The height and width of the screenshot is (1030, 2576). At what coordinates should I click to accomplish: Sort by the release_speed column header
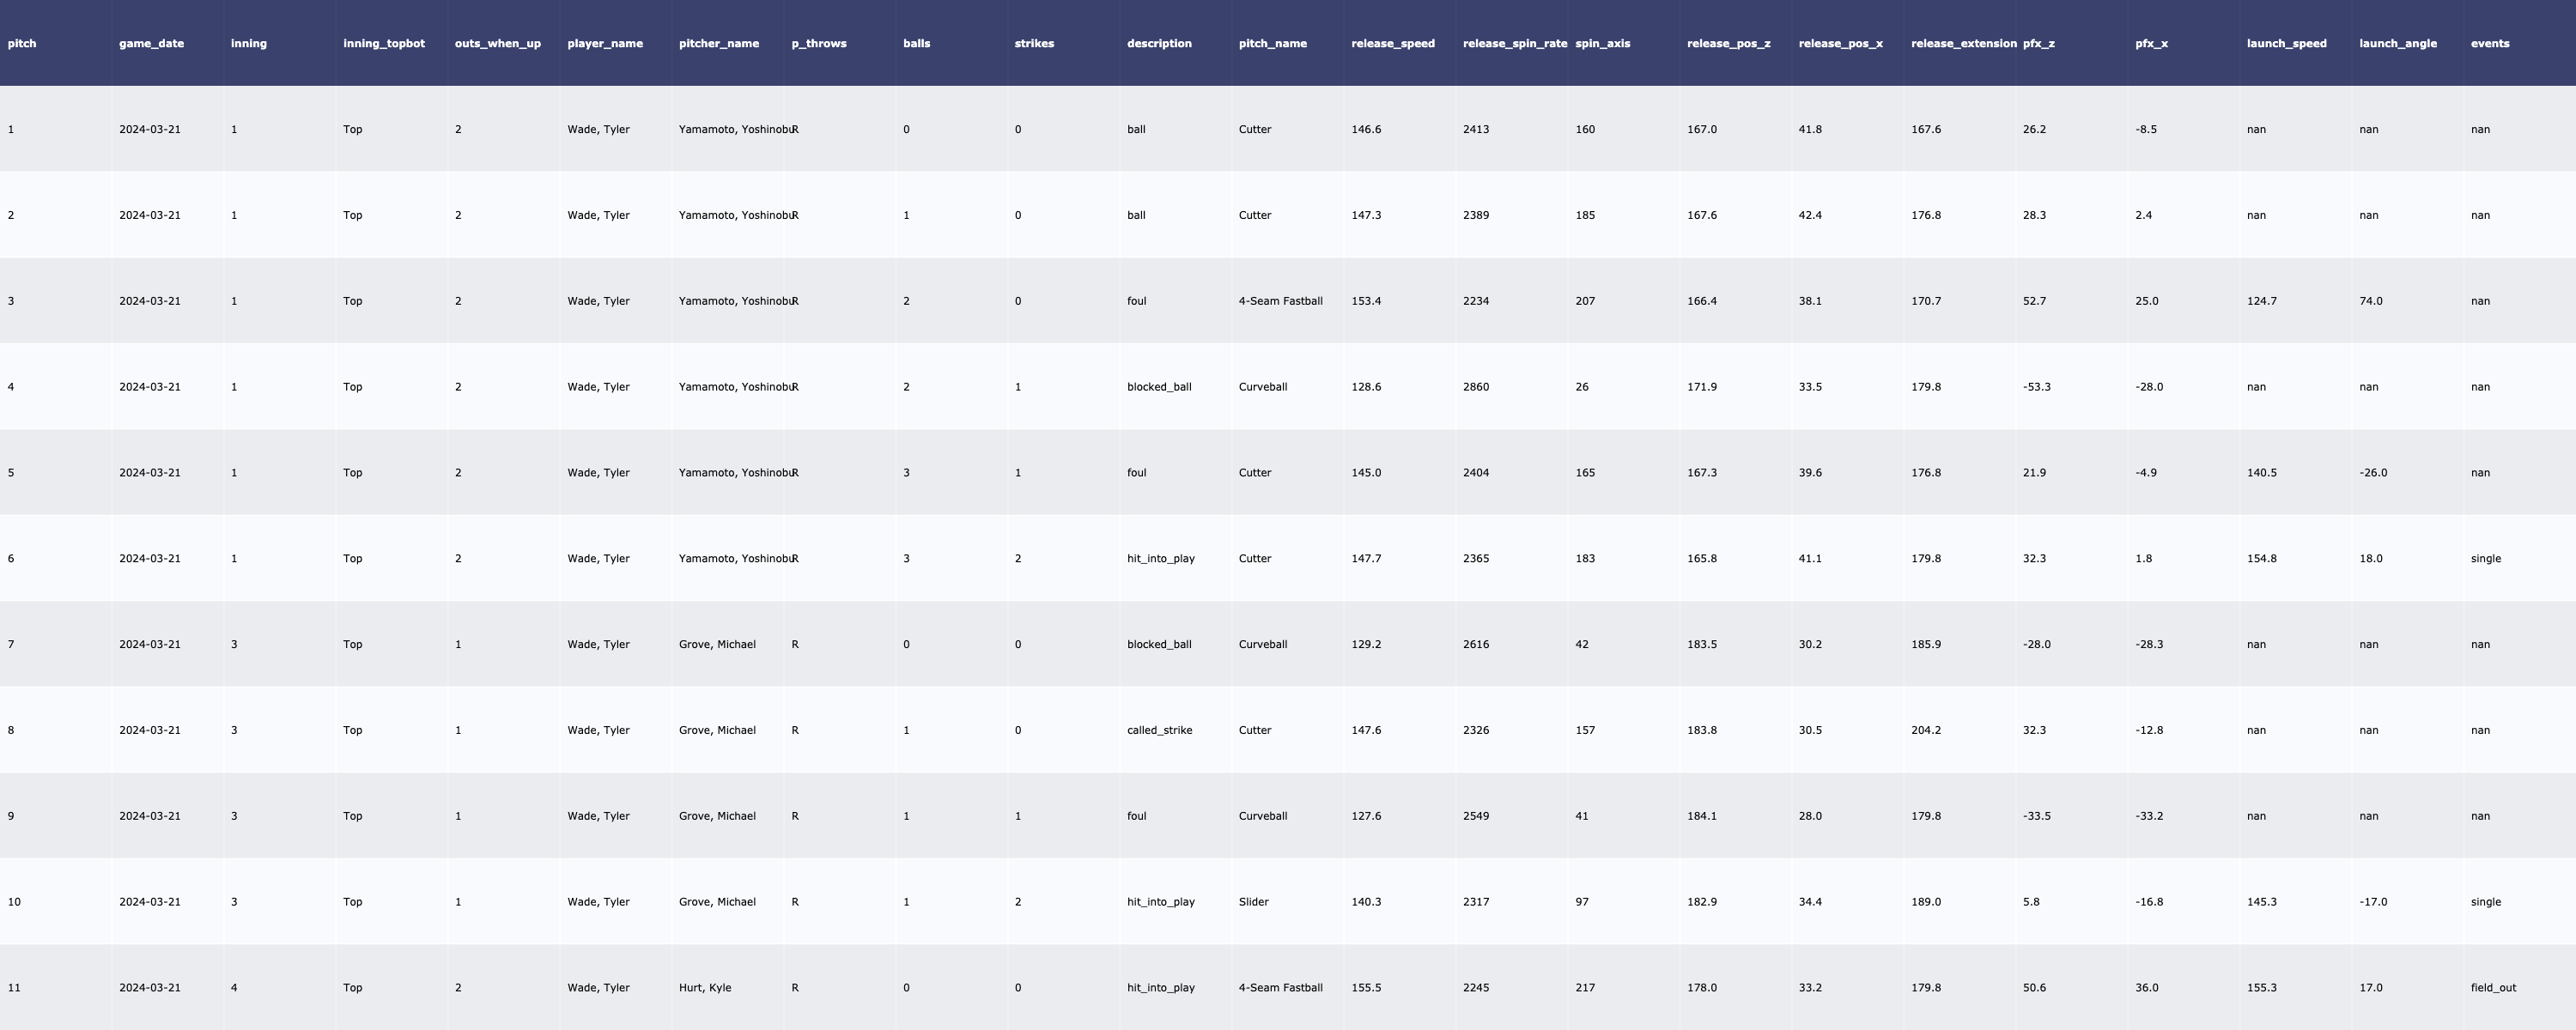pos(1392,44)
